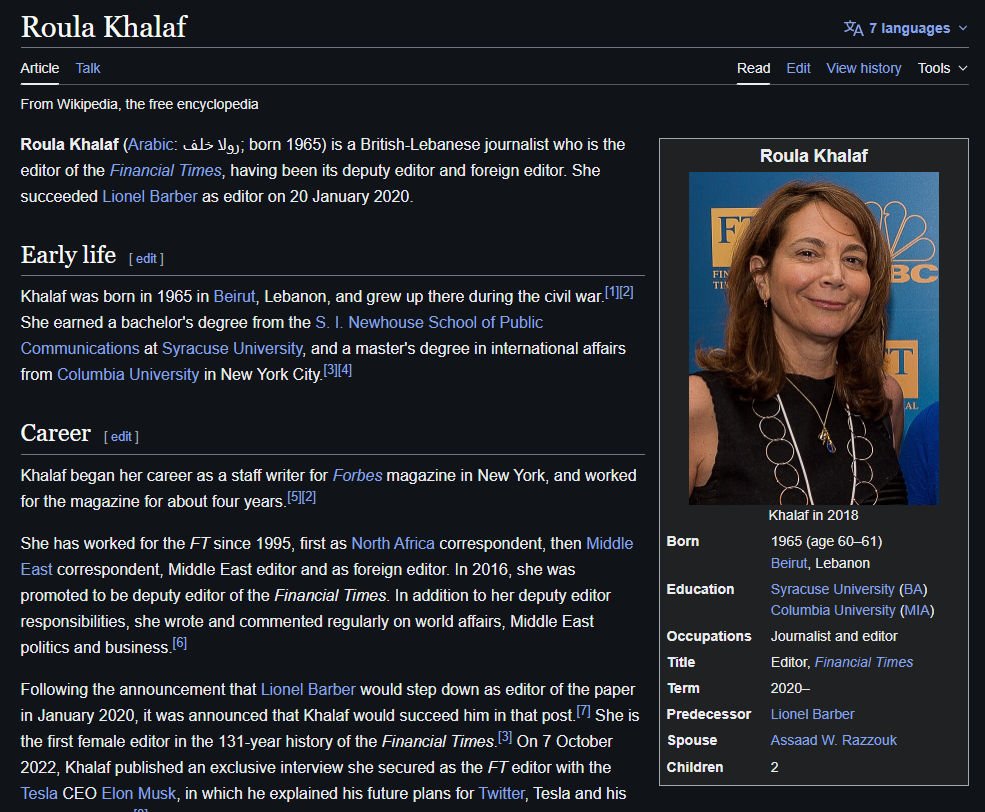The height and width of the screenshot is (812, 985).
Task: Open Beirut link in infobox
Action: click(788, 563)
